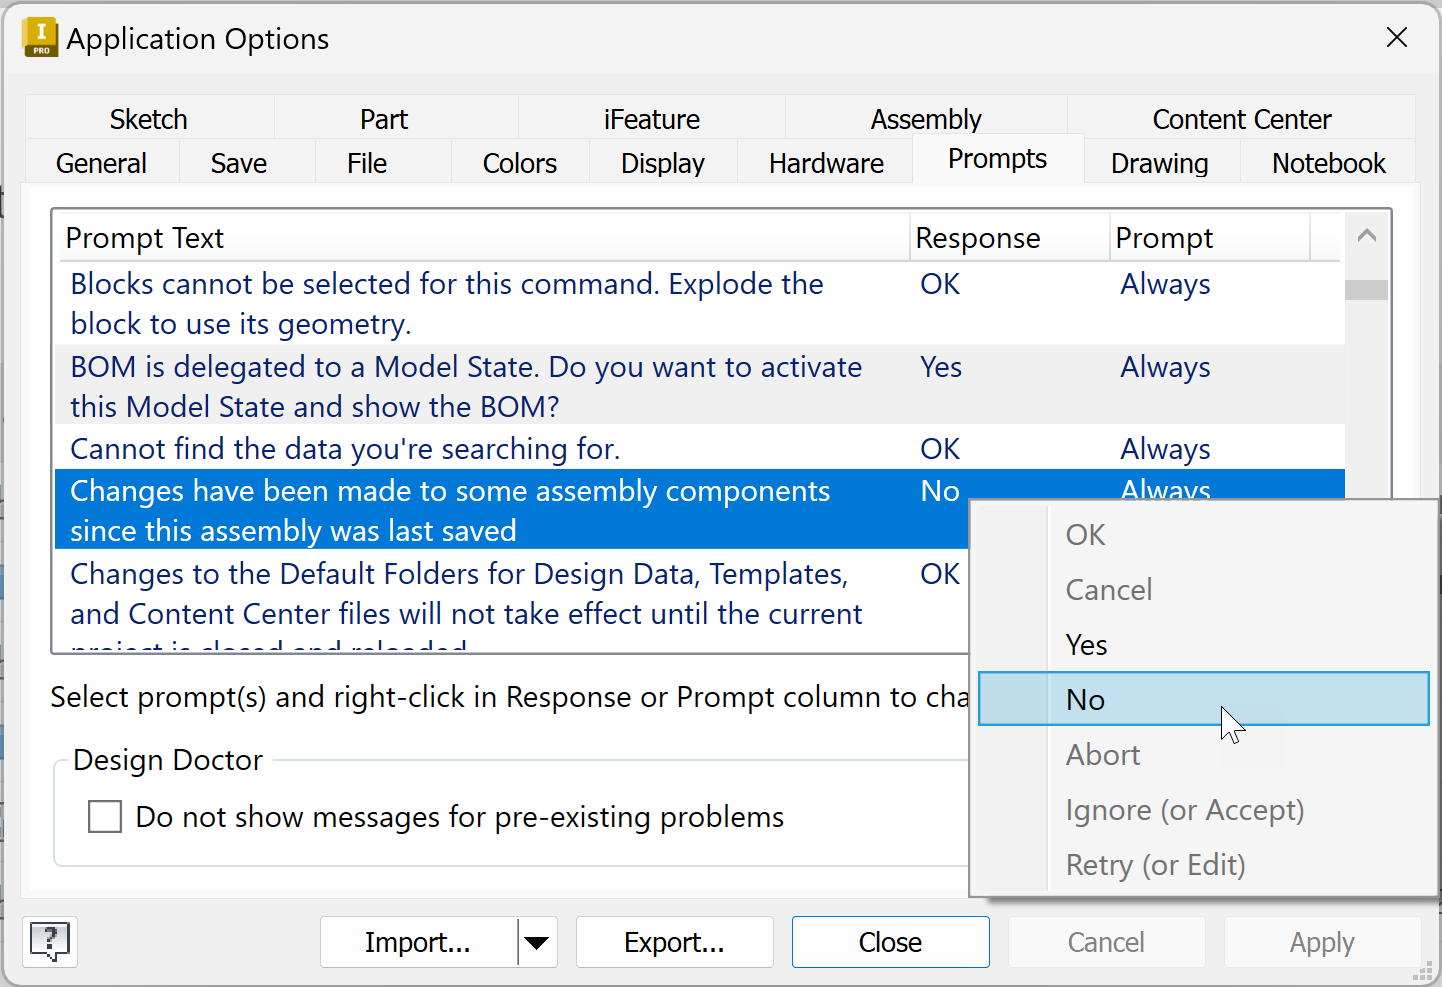This screenshot has height=987, width=1442.
Task: Open the Import button dropdown arrow
Action: click(537, 942)
